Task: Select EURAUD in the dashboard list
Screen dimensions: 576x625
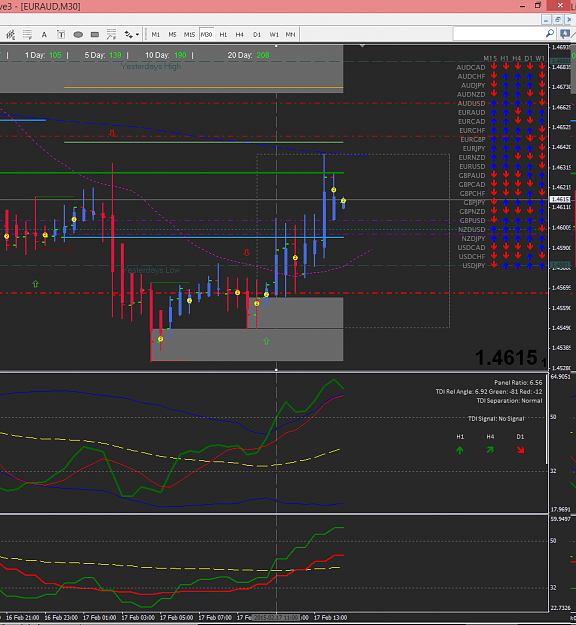Action: click(472, 112)
